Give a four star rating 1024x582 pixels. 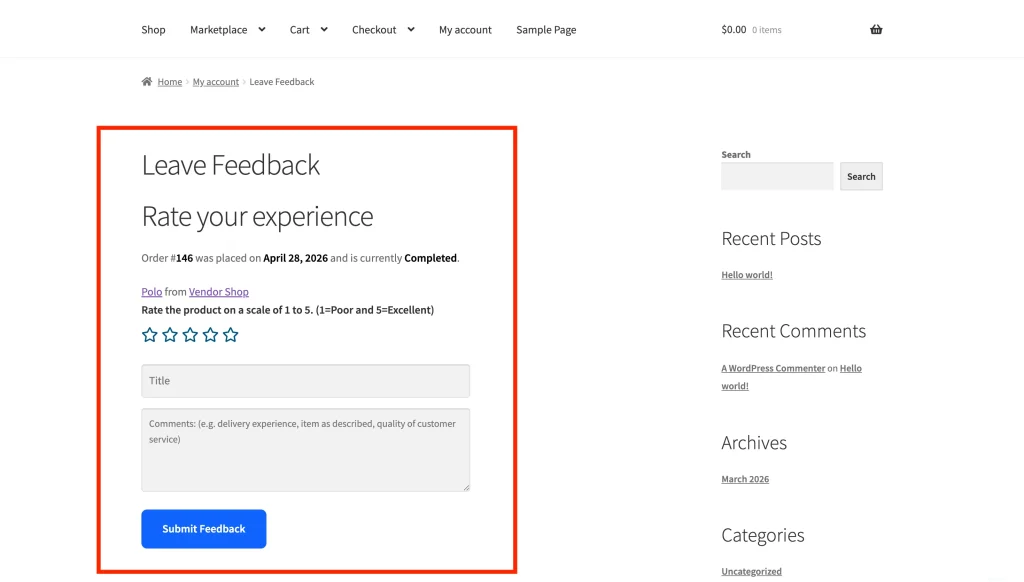pos(210,335)
